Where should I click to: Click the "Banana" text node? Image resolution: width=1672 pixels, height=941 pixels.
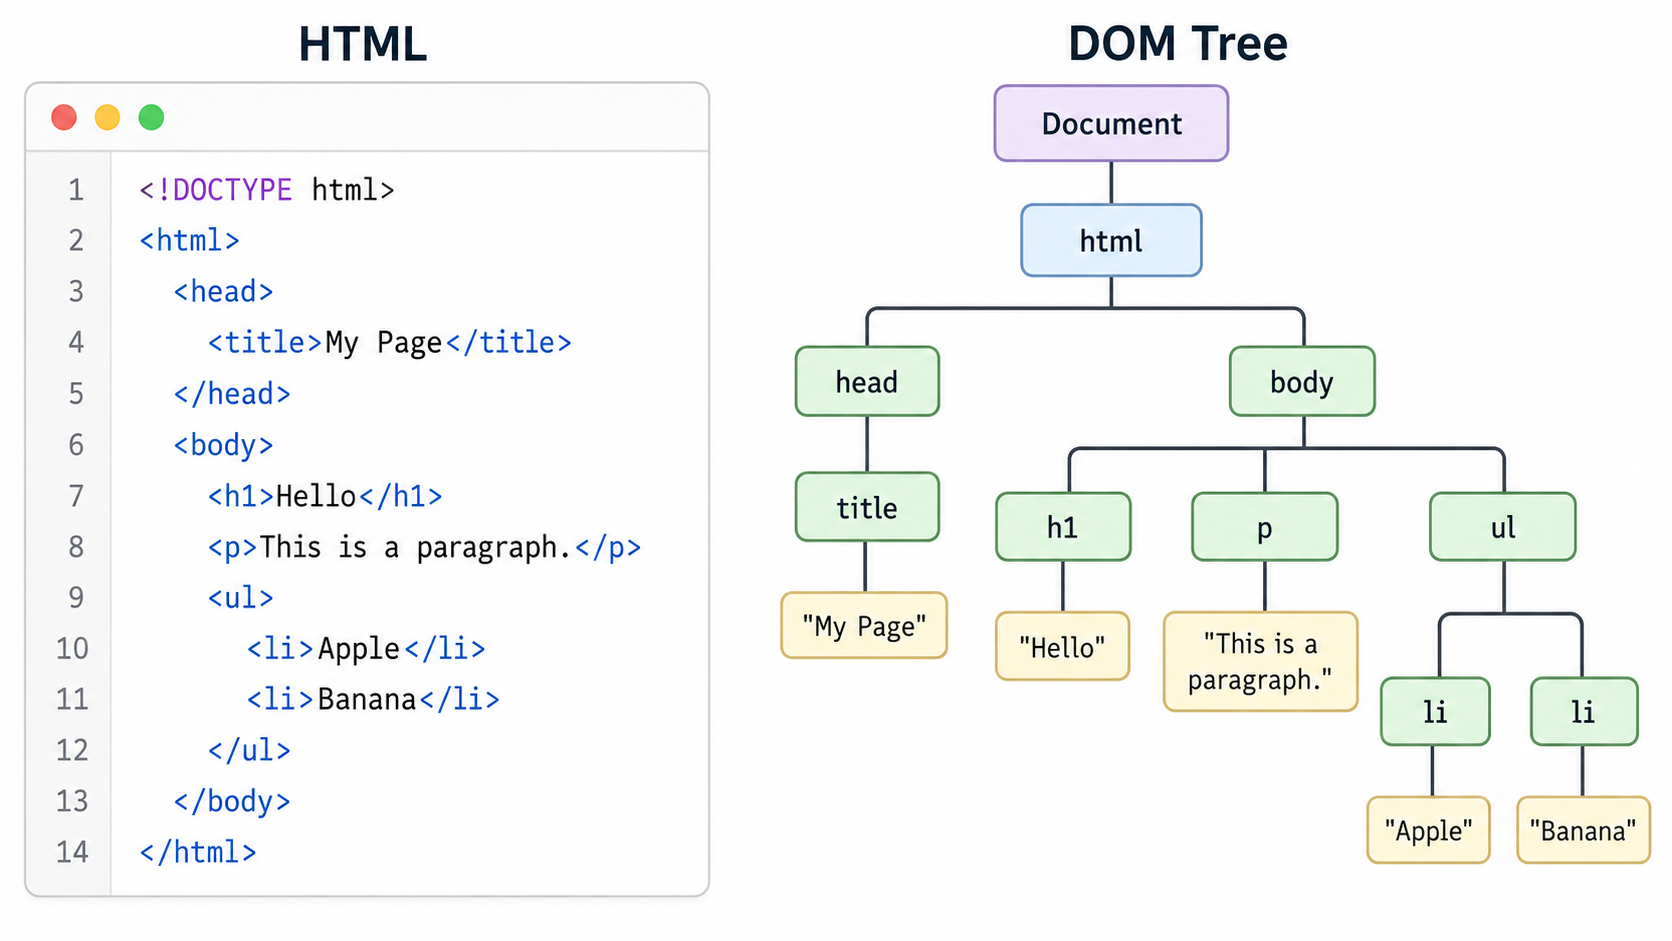coord(1583,830)
